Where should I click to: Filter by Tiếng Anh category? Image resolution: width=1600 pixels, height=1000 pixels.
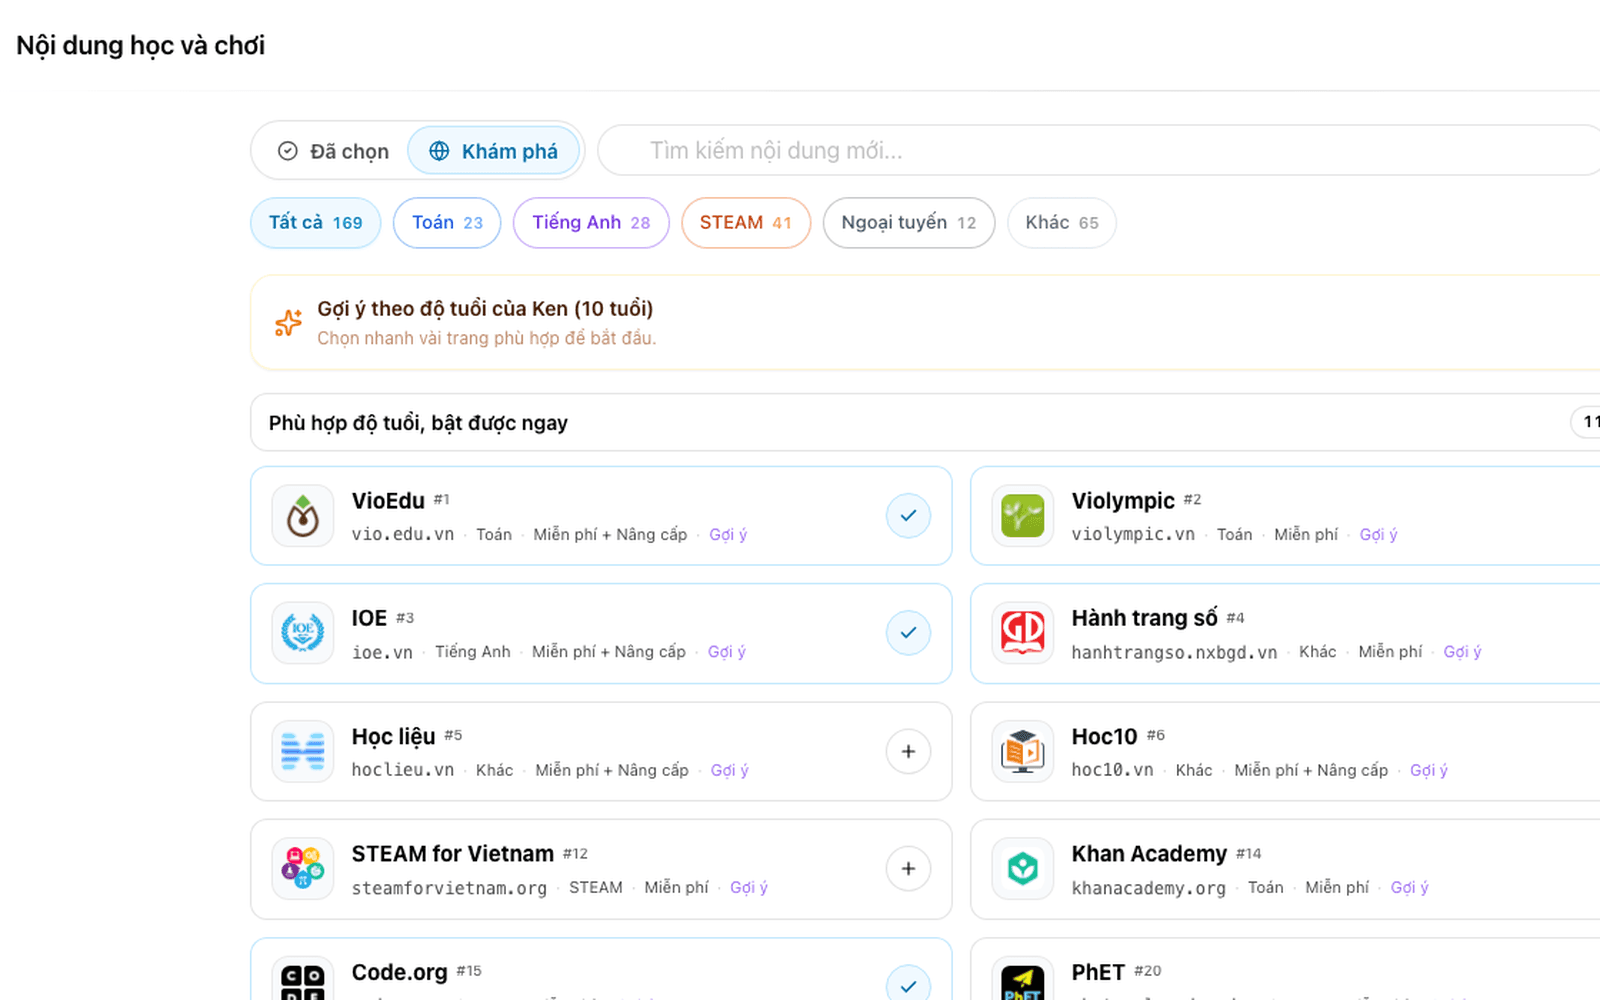591,223
